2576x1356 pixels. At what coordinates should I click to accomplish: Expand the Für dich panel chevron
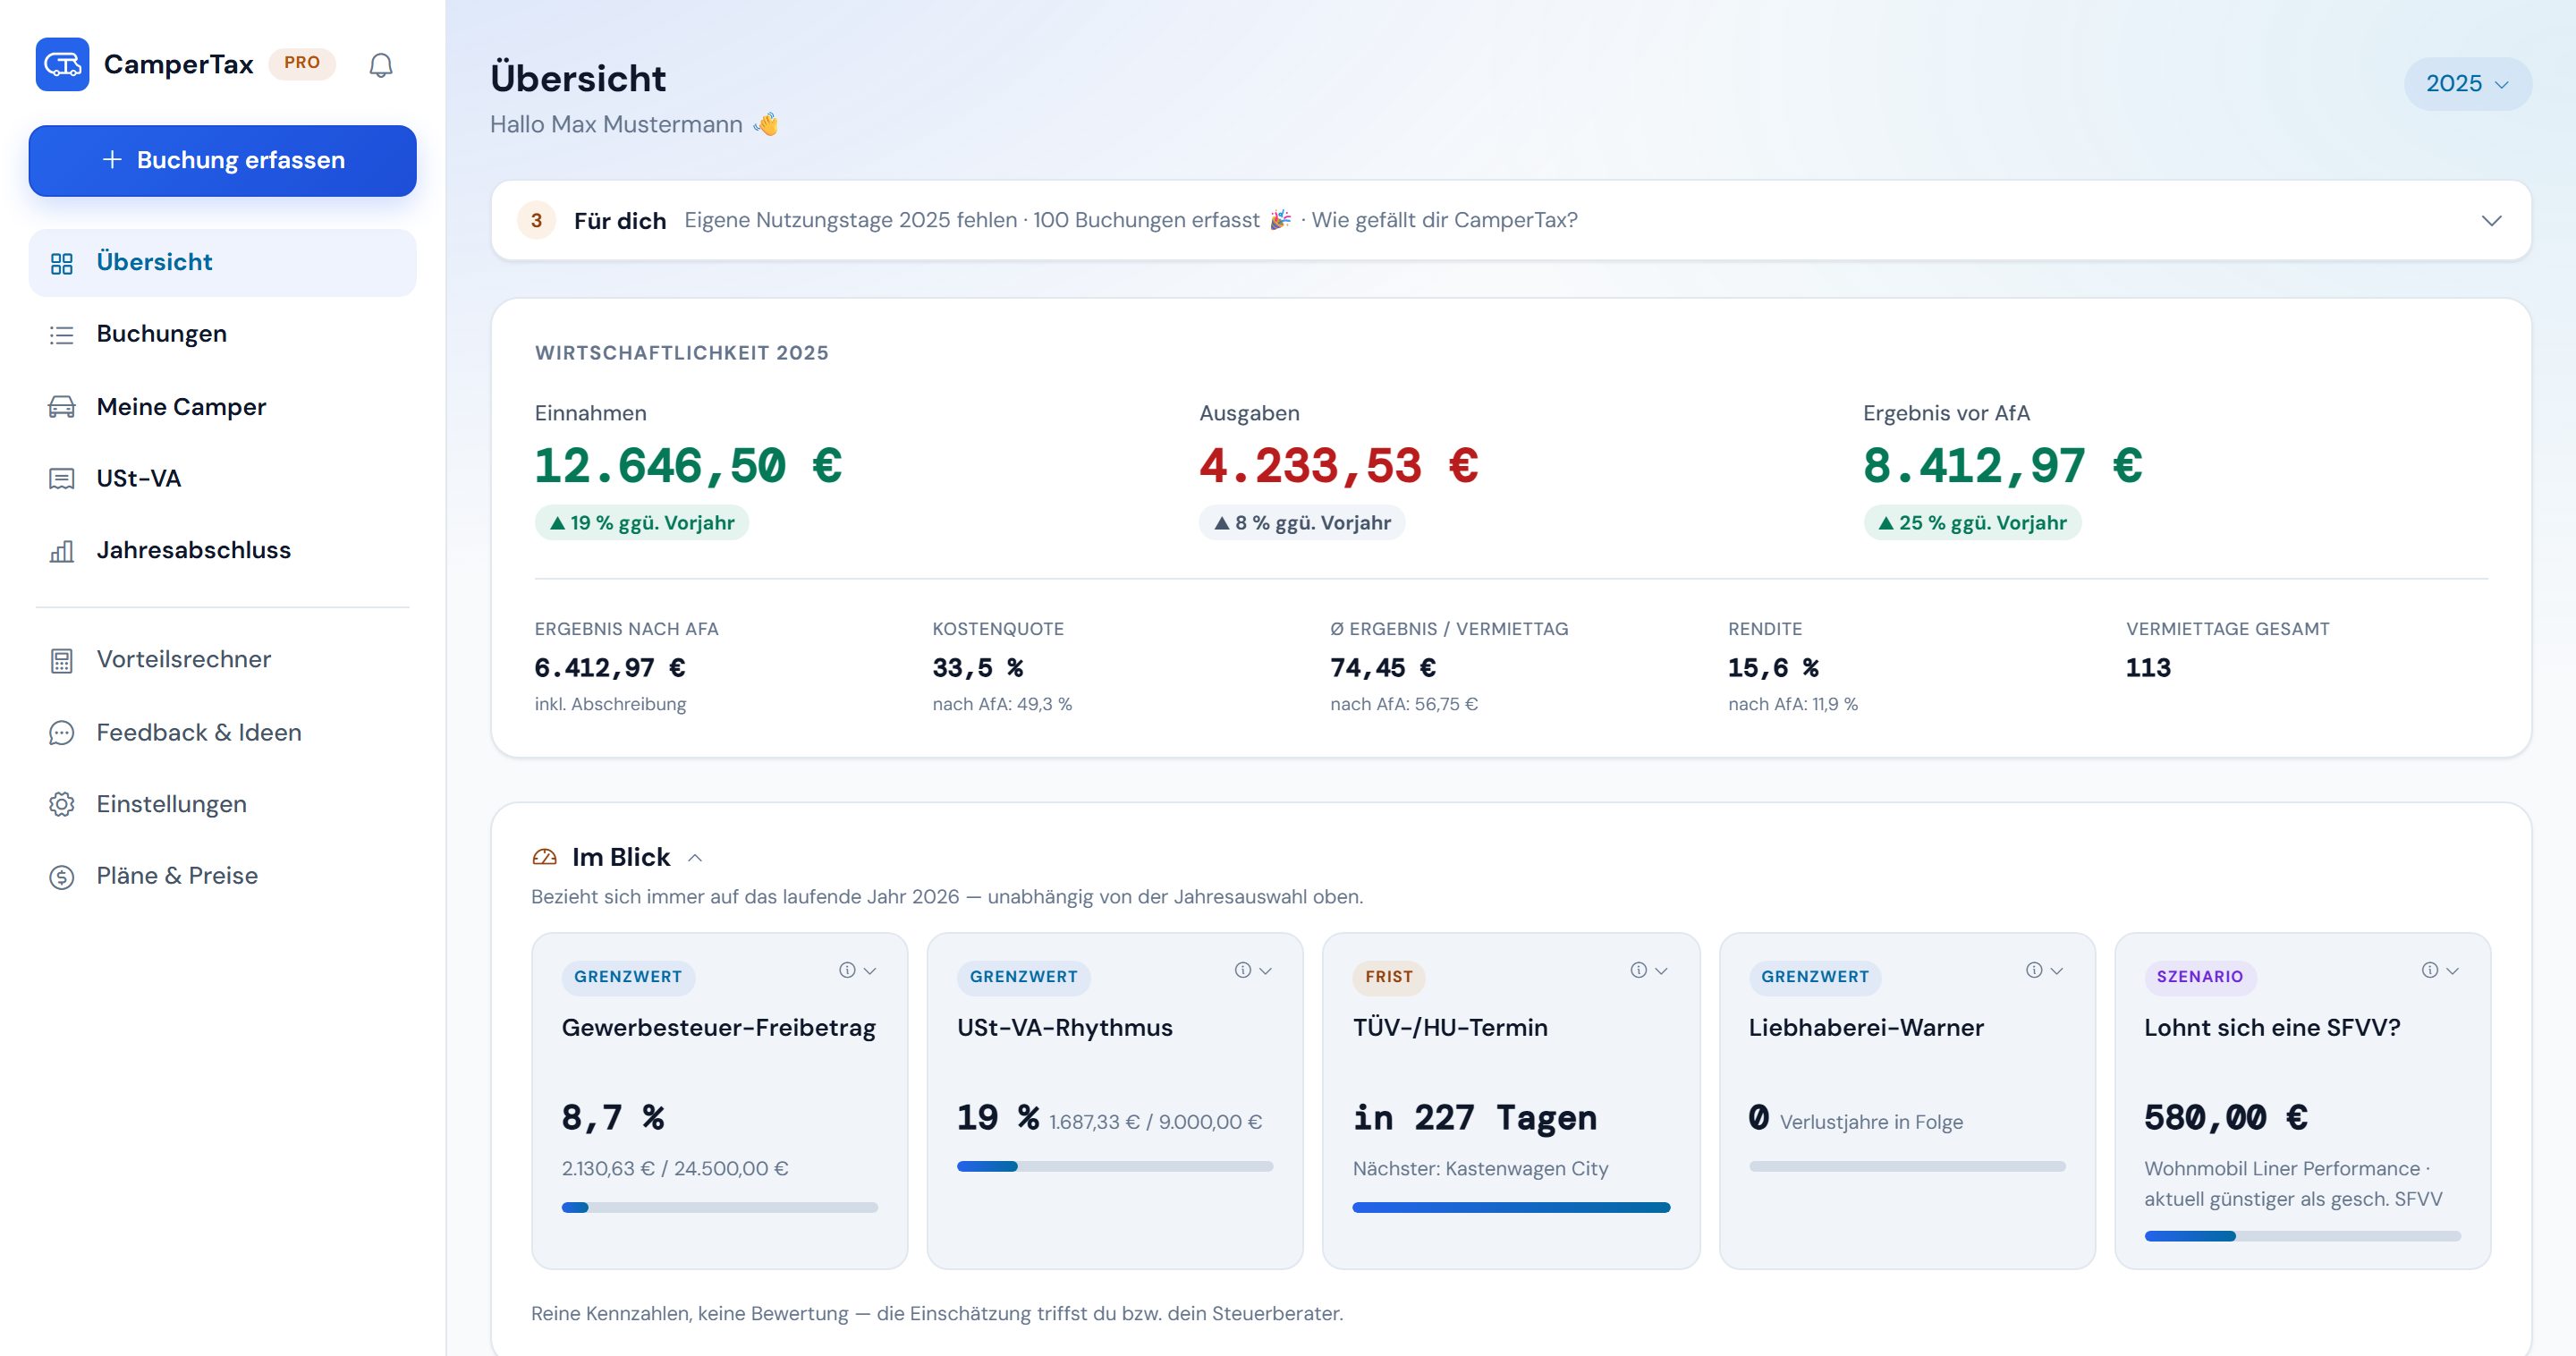(2491, 220)
